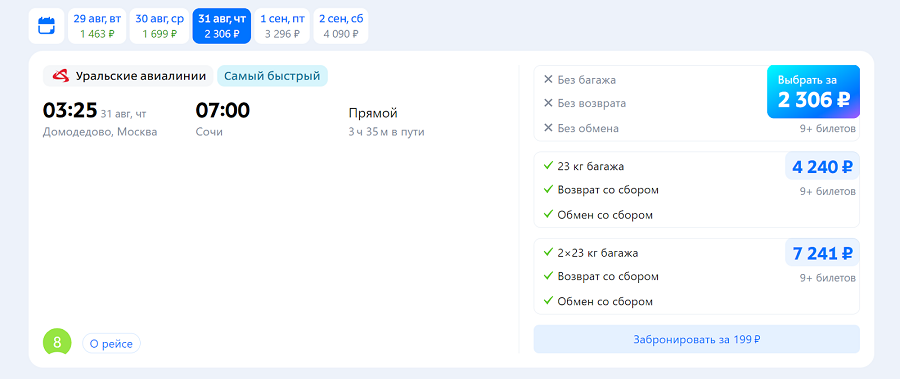Click the 4 090 ₽ price under 2 сен
900x379 pixels.
click(x=341, y=34)
